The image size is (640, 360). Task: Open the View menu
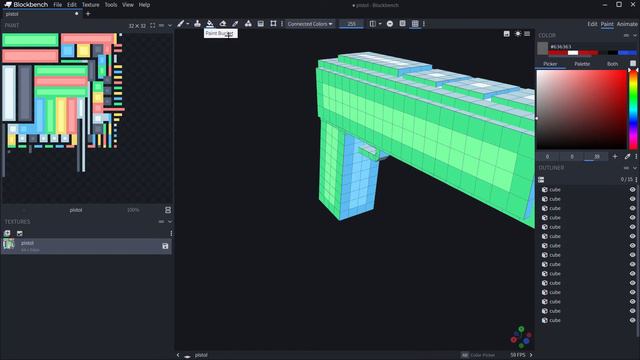click(128, 5)
